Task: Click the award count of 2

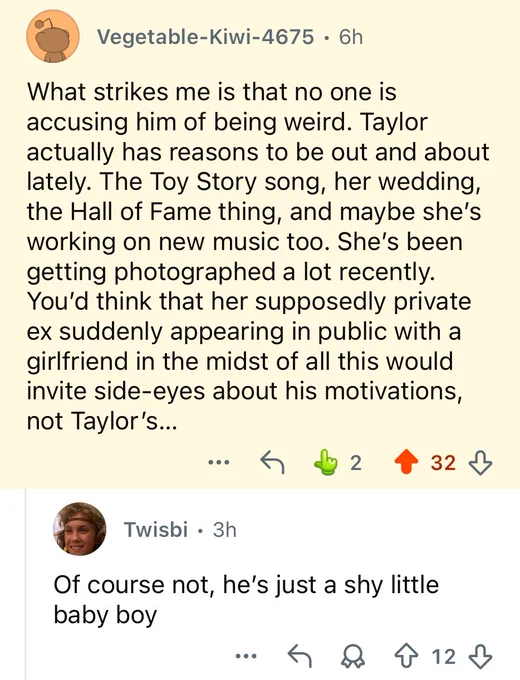Action: (355, 463)
